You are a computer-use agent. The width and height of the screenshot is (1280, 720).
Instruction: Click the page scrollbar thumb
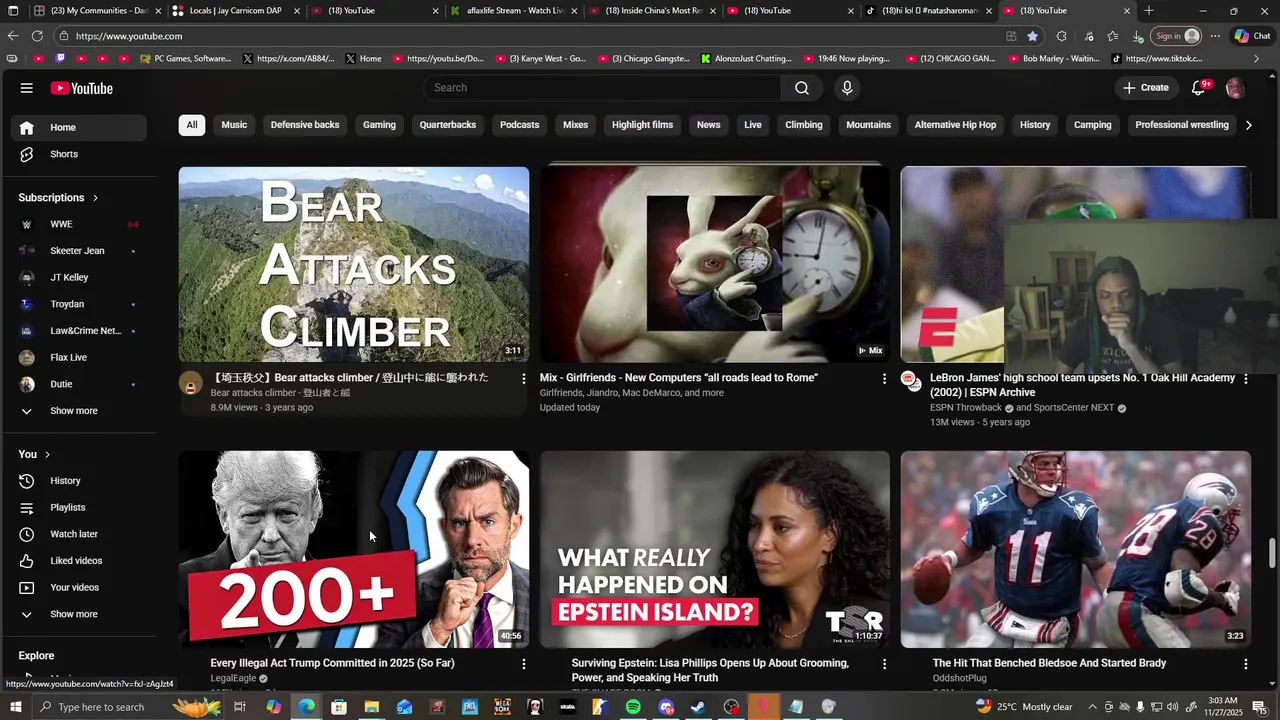pyautogui.click(x=1272, y=552)
